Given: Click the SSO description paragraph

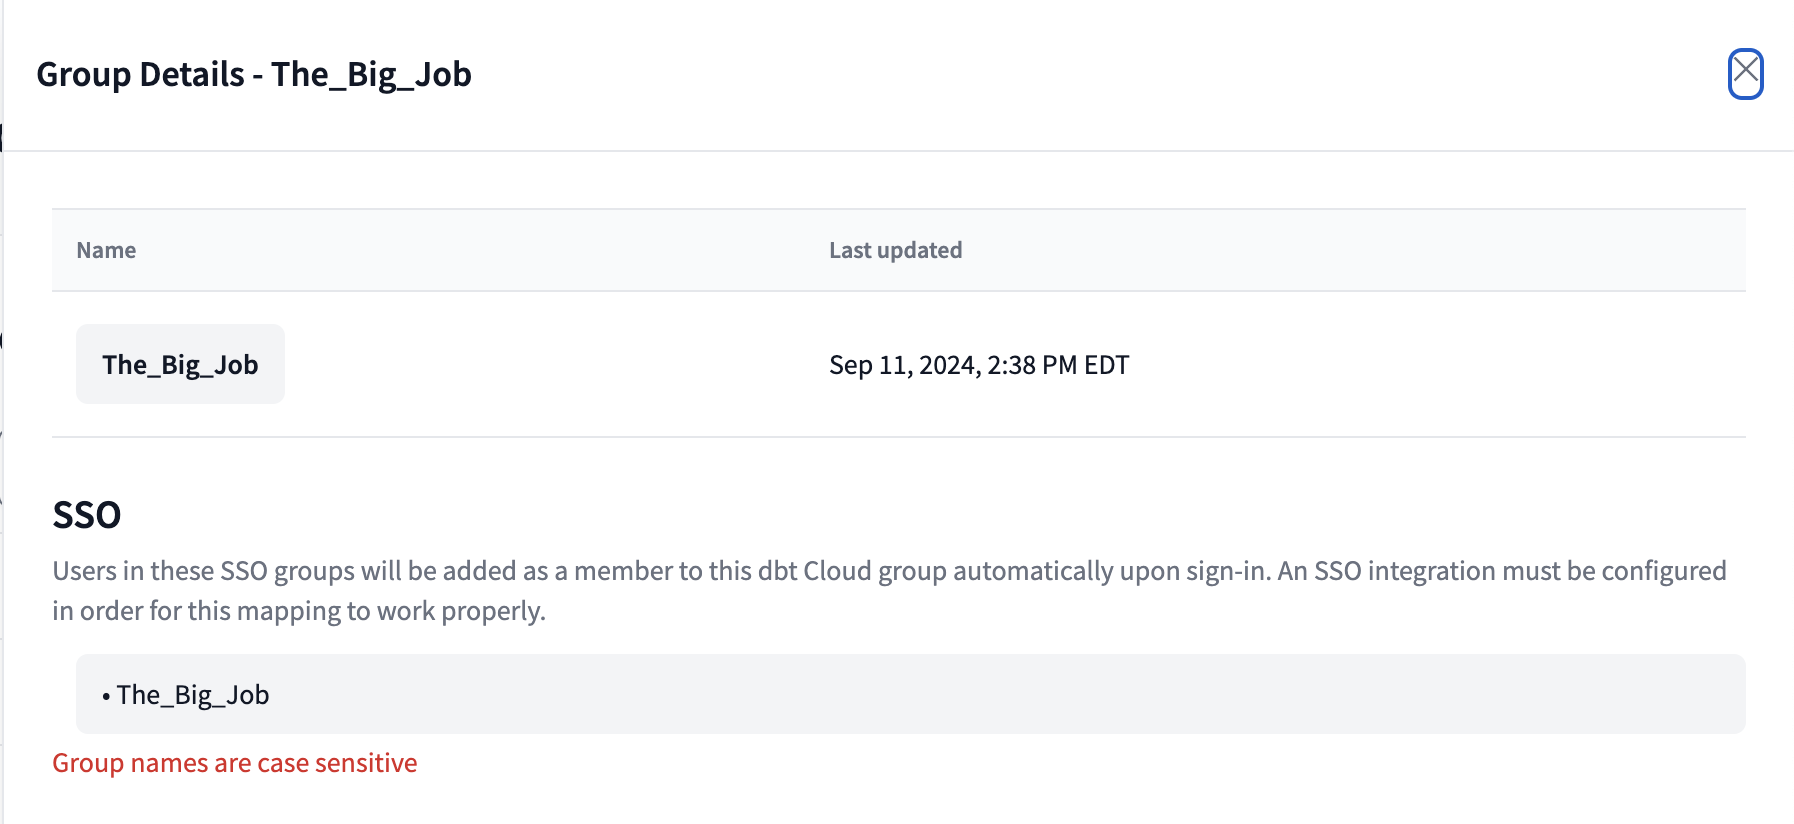Looking at the screenshot, I should tap(890, 590).
